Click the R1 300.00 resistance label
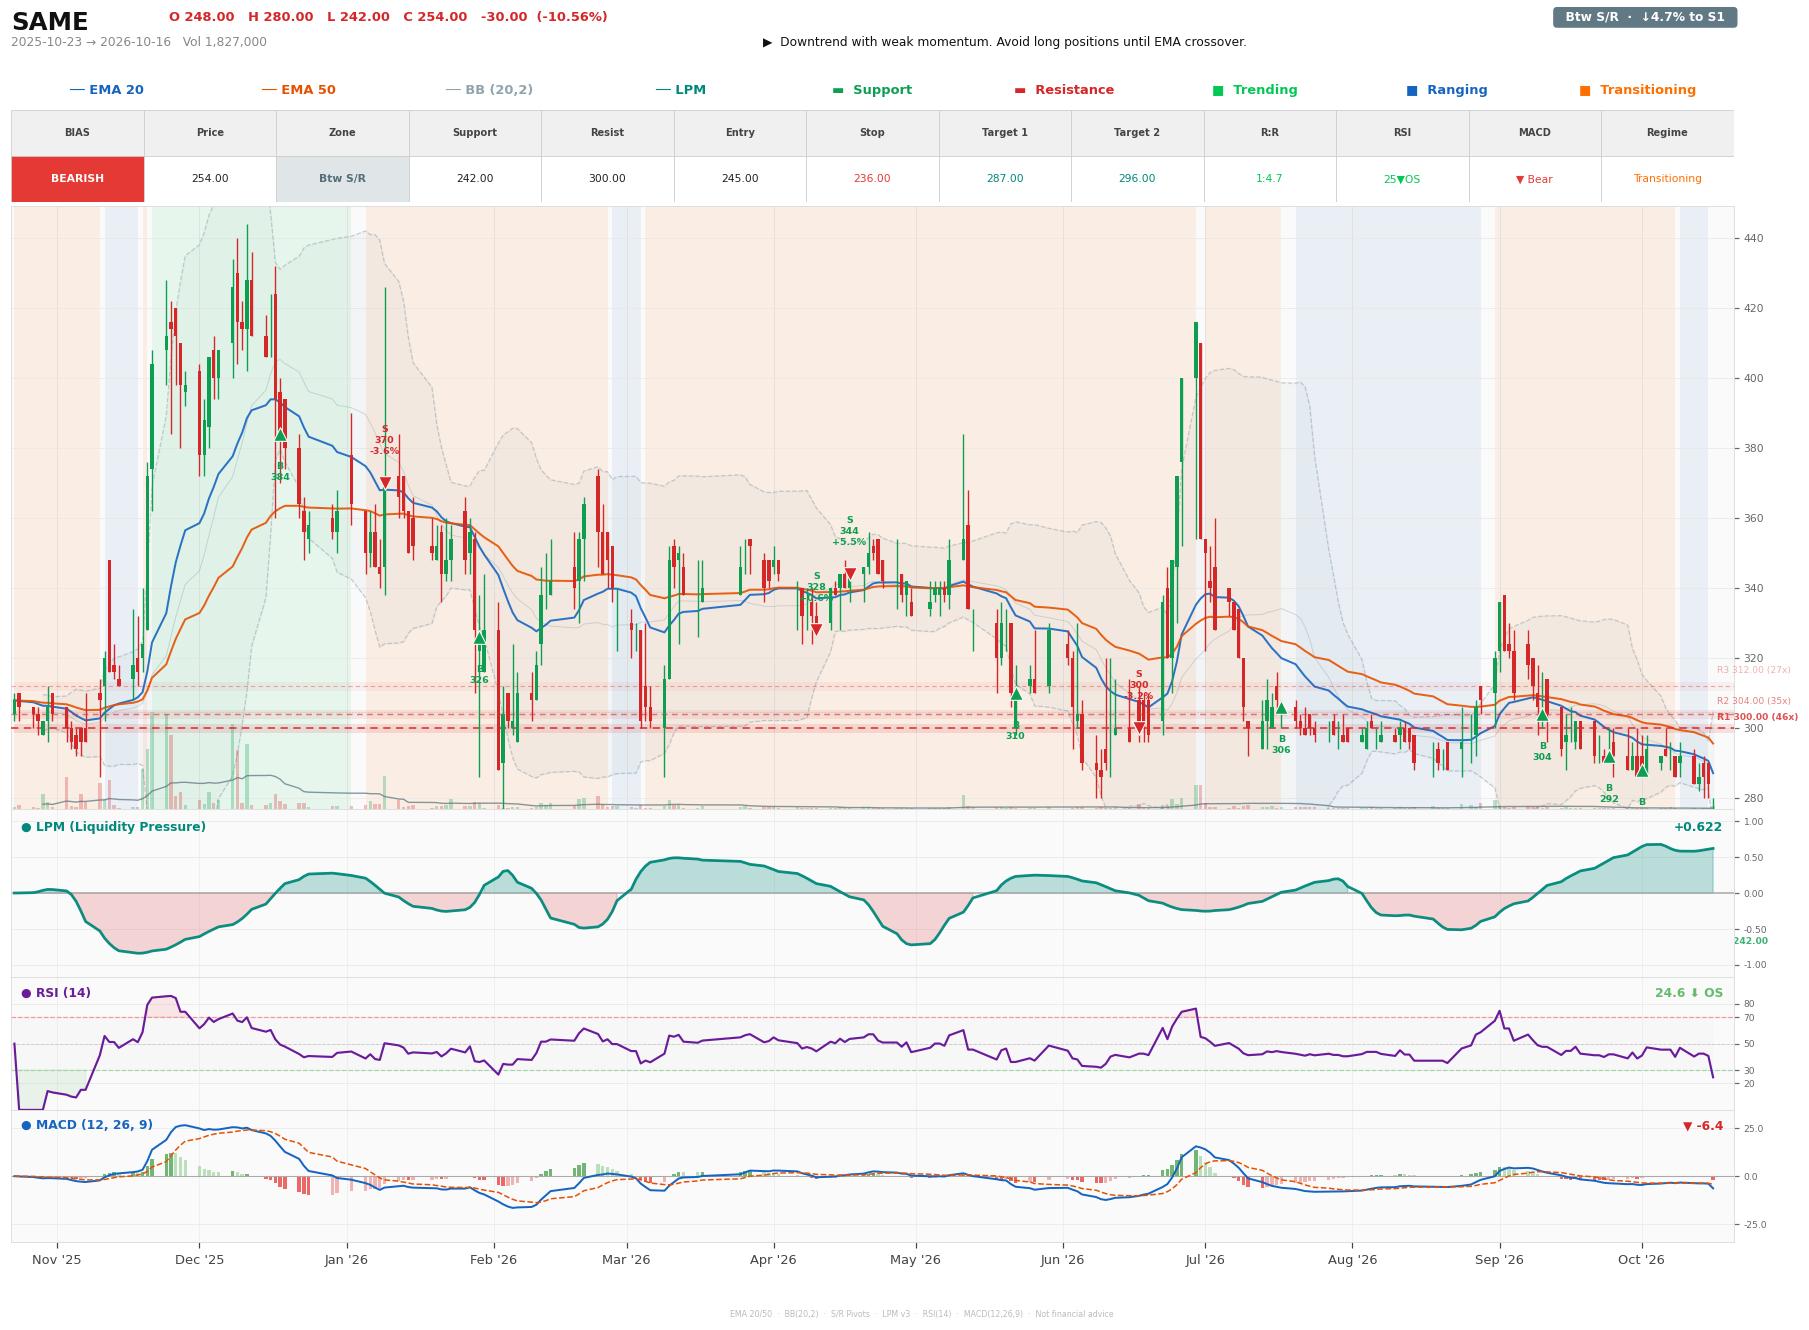Image resolution: width=1809 pixels, height=1330 pixels. pos(1757,717)
